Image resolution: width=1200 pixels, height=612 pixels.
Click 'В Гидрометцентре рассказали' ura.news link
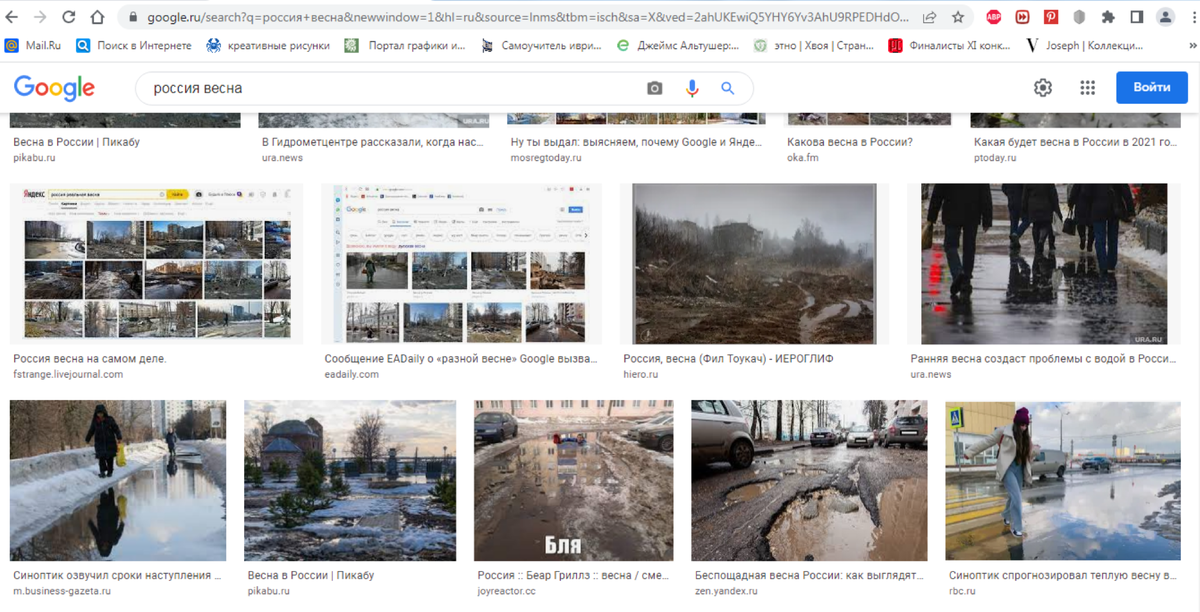(x=372, y=142)
